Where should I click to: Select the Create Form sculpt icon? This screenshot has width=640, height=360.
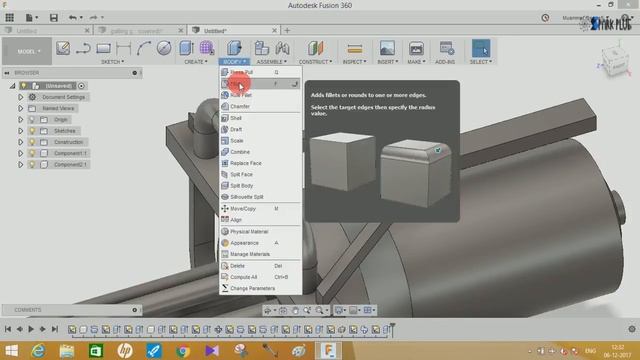(207, 48)
